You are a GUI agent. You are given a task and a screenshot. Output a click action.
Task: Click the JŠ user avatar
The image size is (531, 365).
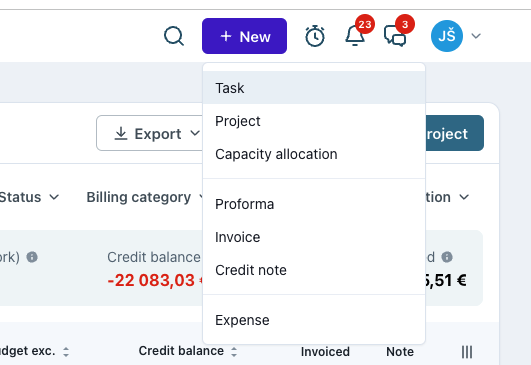447,36
